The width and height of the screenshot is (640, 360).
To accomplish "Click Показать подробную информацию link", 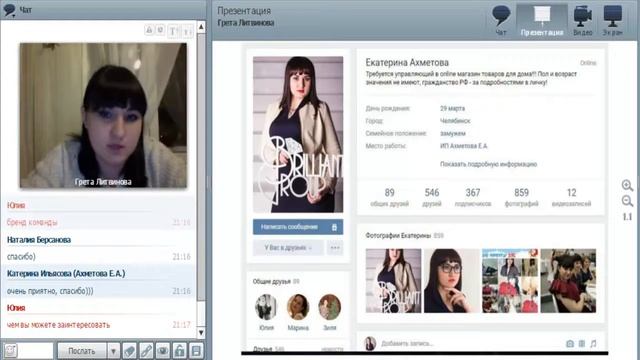I will 488,164.
